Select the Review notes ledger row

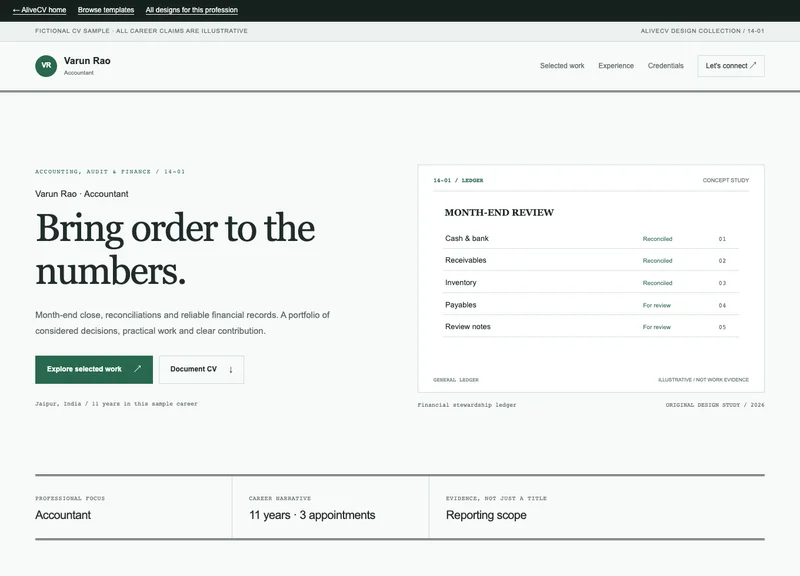591,327
